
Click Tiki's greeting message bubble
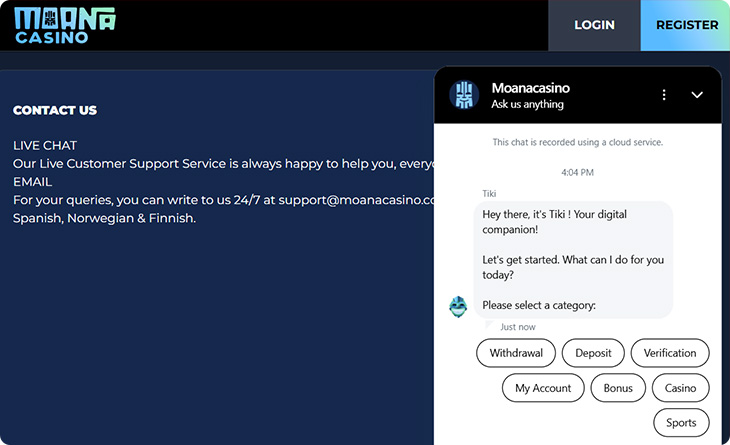(x=573, y=260)
